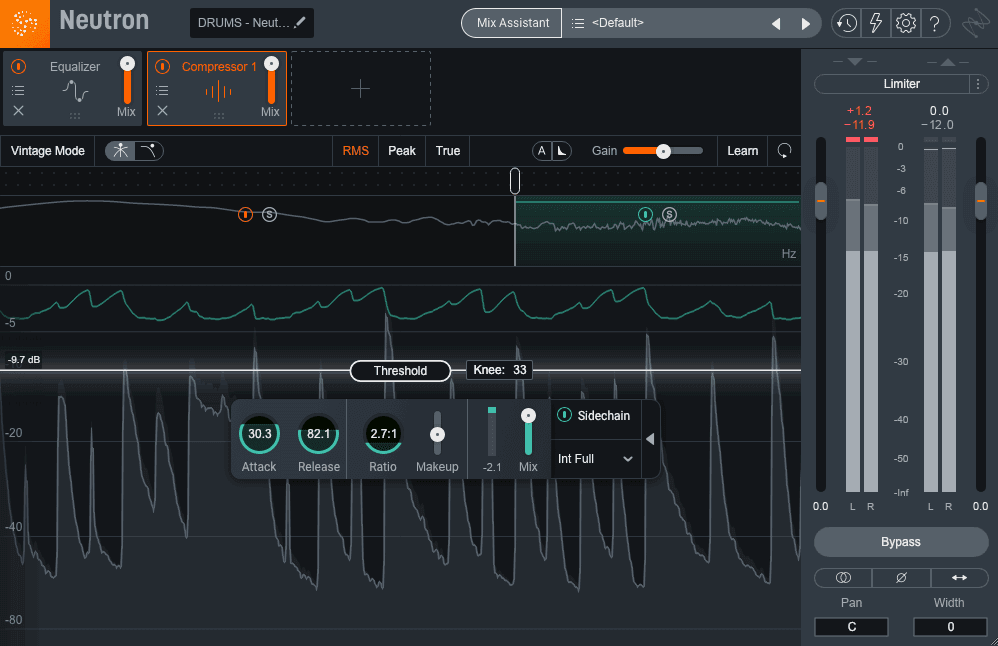
Task: Select the crossover band divider handle
Action: [x=515, y=181]
